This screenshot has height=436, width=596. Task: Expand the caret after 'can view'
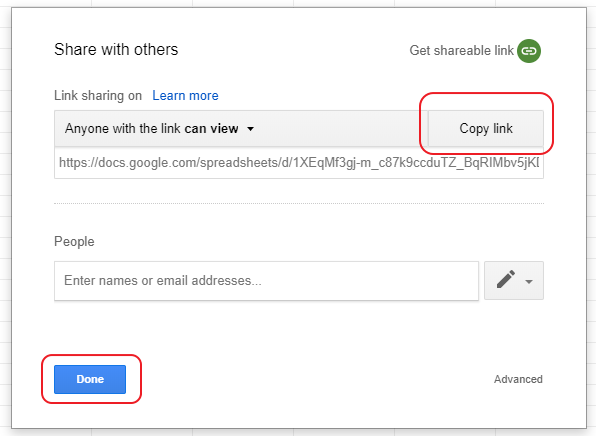click(250, 129)
